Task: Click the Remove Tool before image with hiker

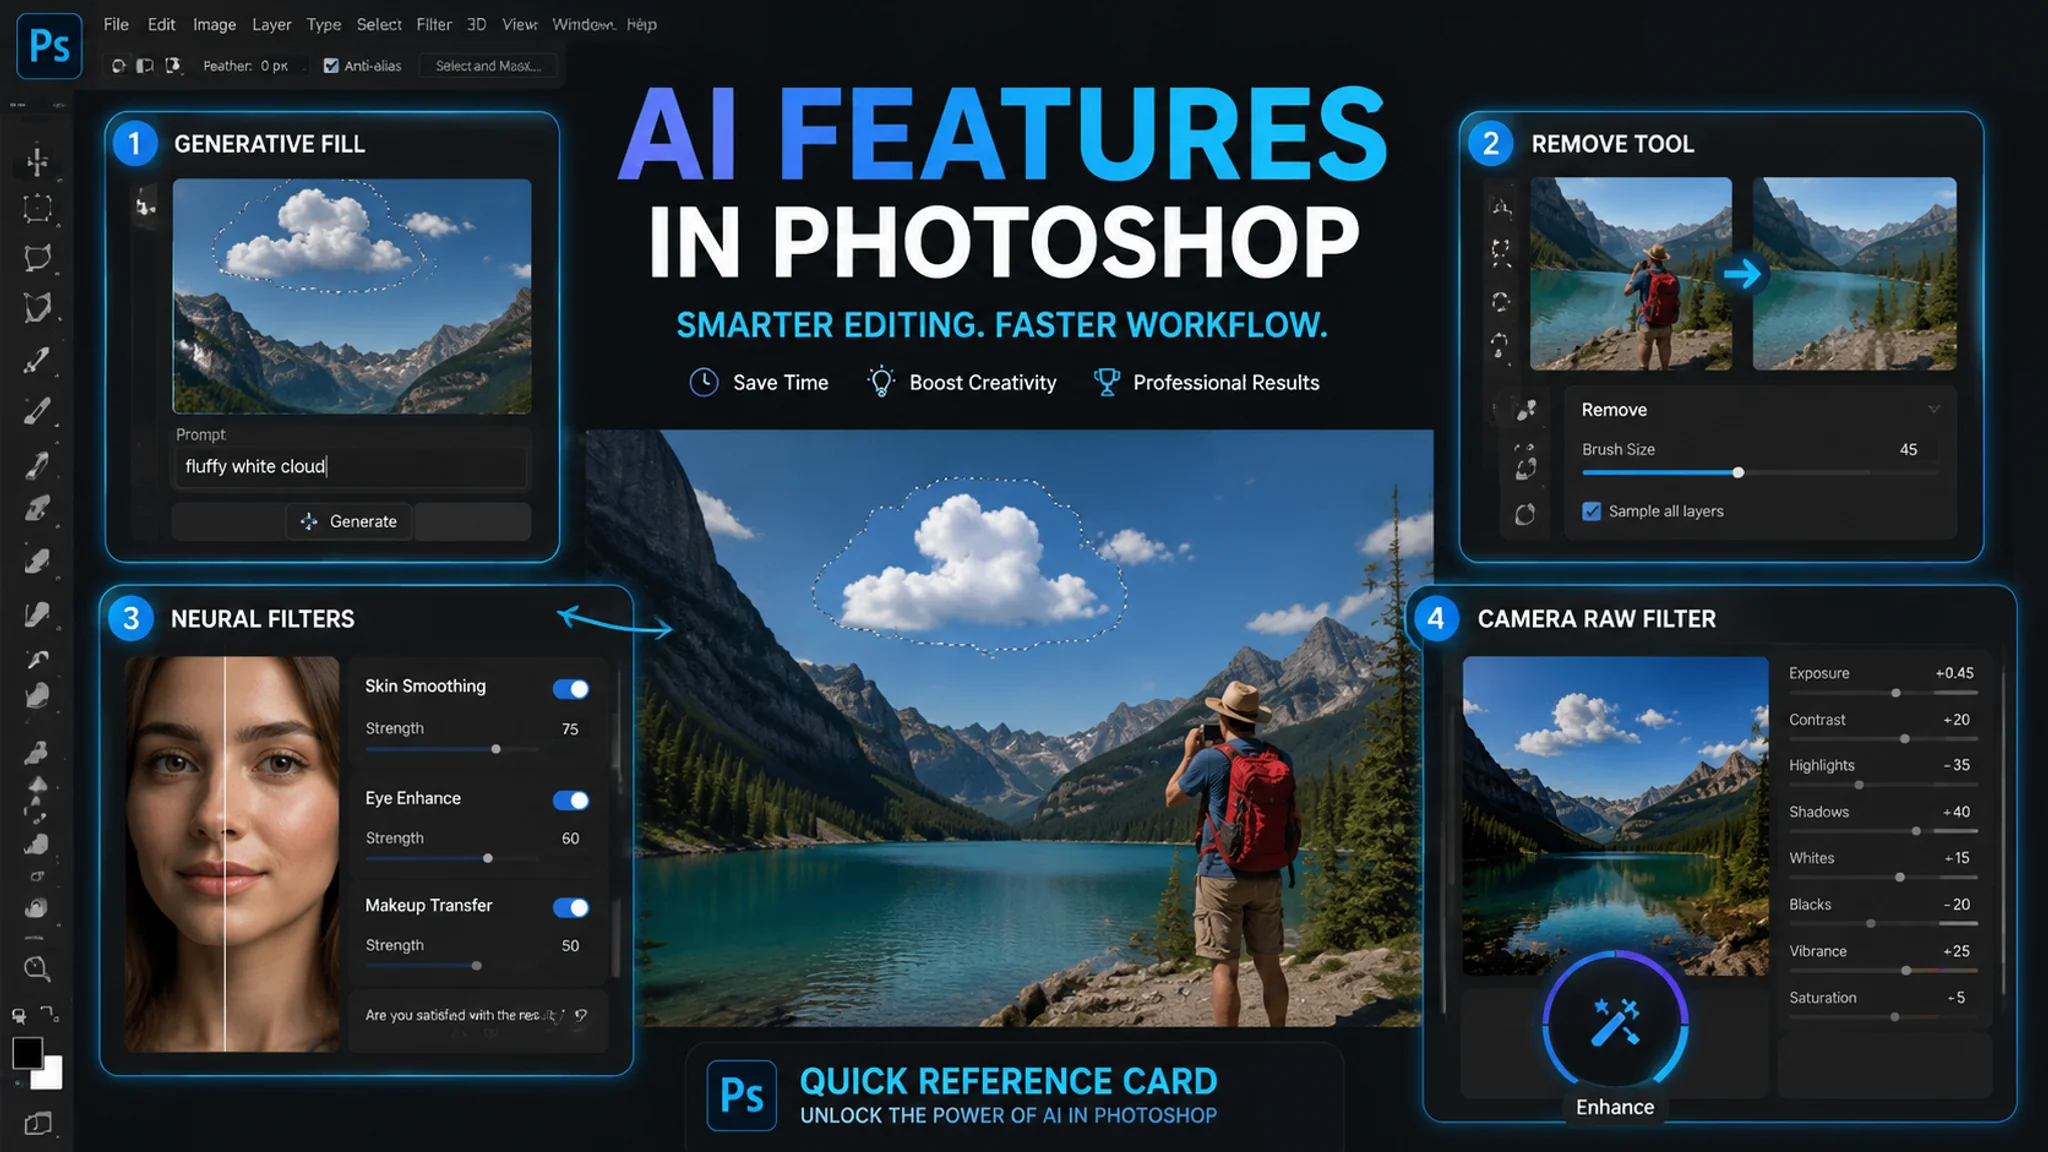Action: 1631,274
